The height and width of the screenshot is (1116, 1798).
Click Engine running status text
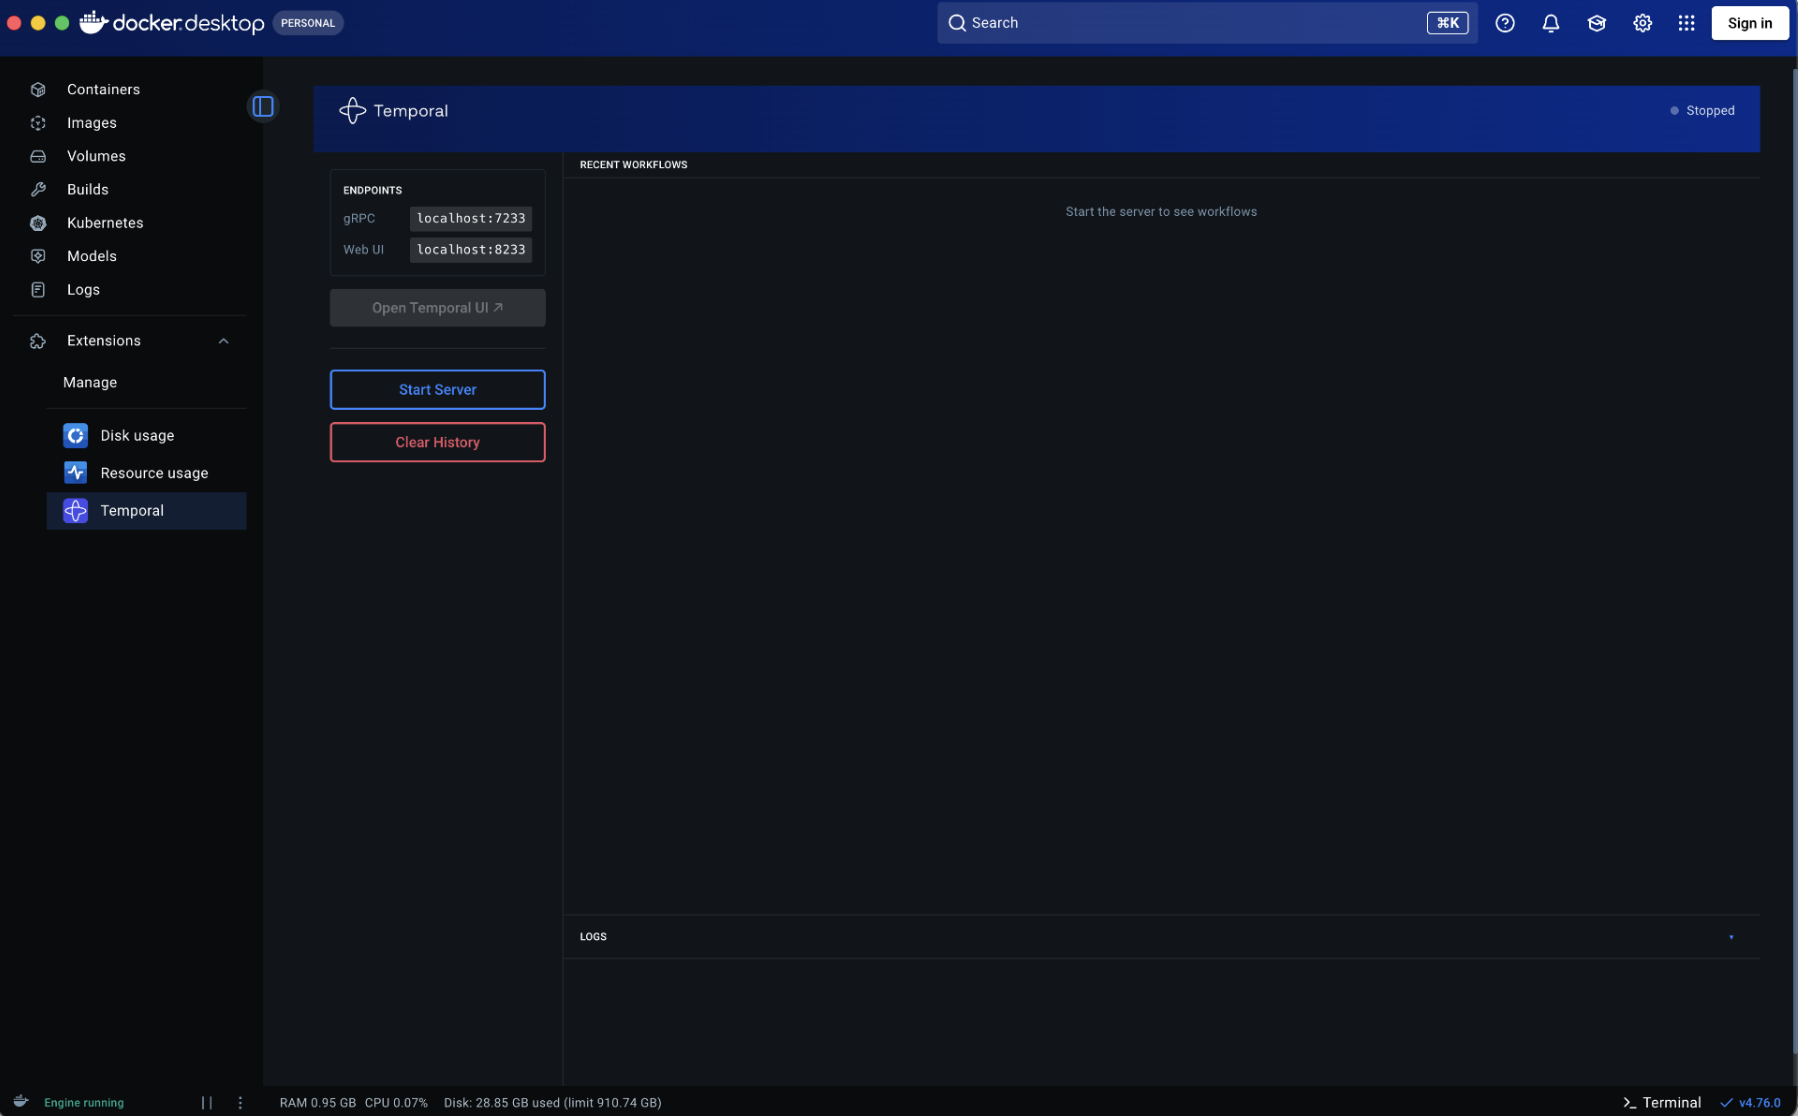click(x=84, y=1102)
